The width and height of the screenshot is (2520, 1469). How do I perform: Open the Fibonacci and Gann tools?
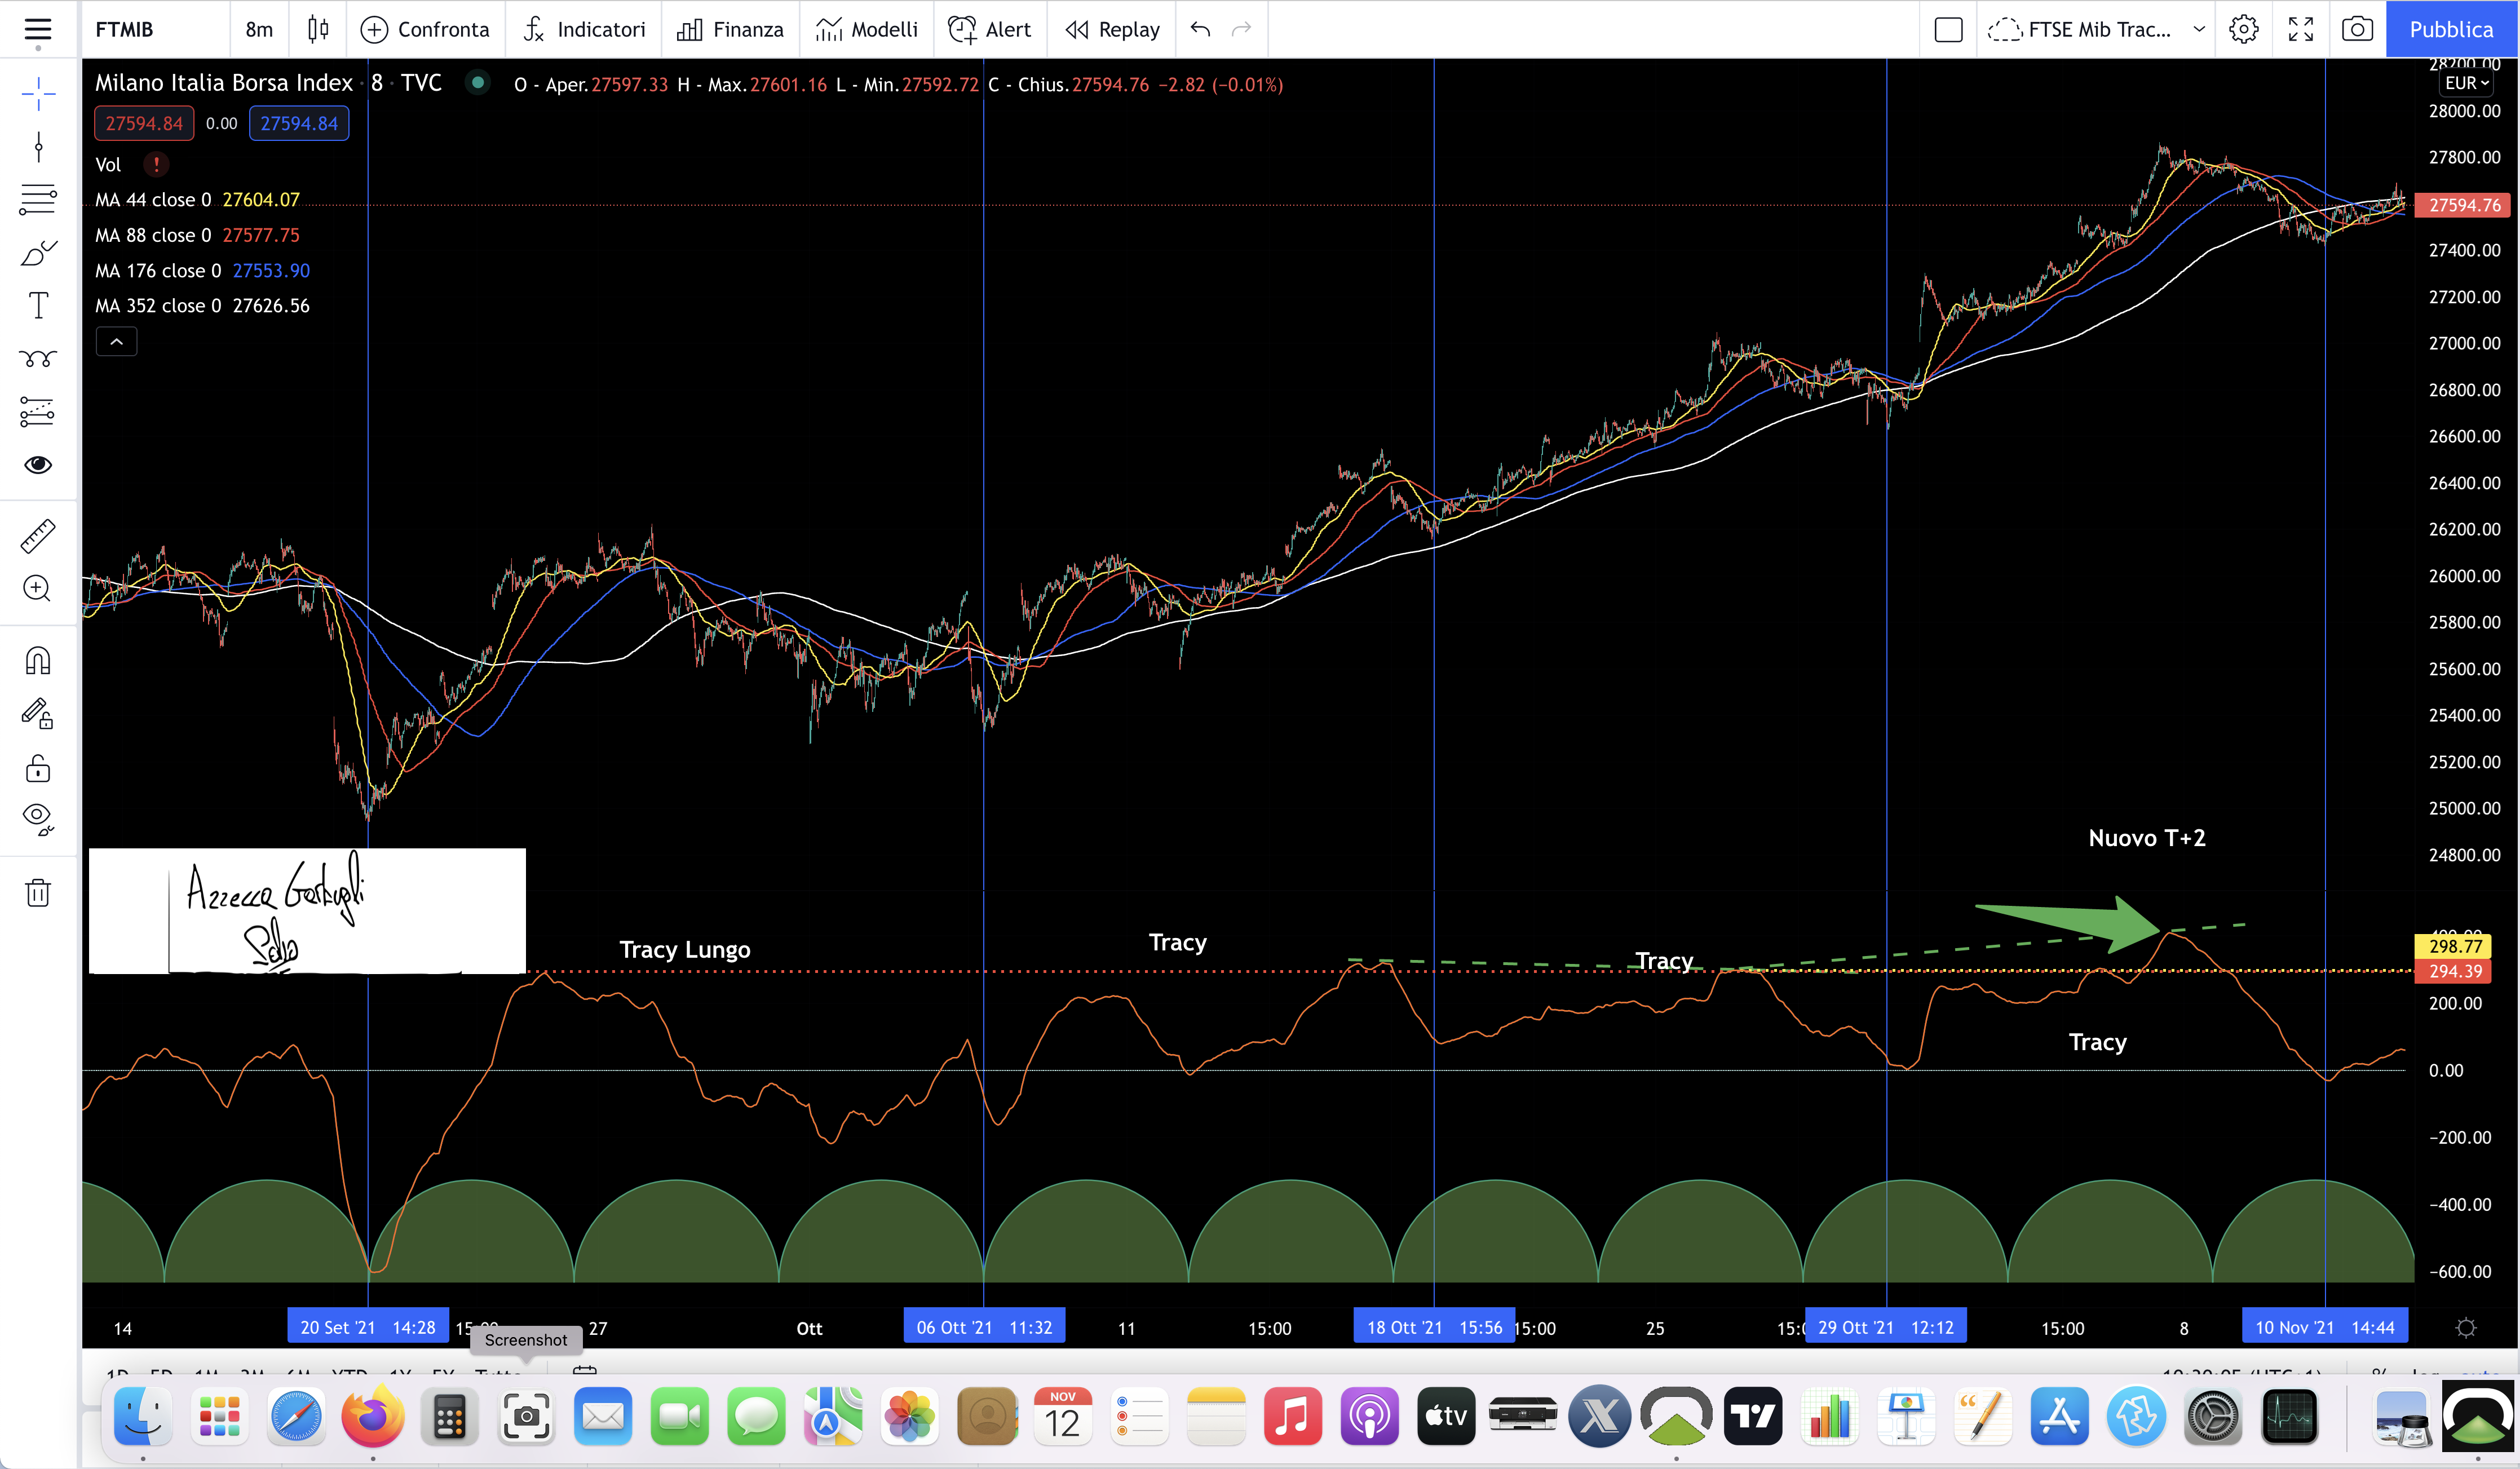tap(38, 200)
